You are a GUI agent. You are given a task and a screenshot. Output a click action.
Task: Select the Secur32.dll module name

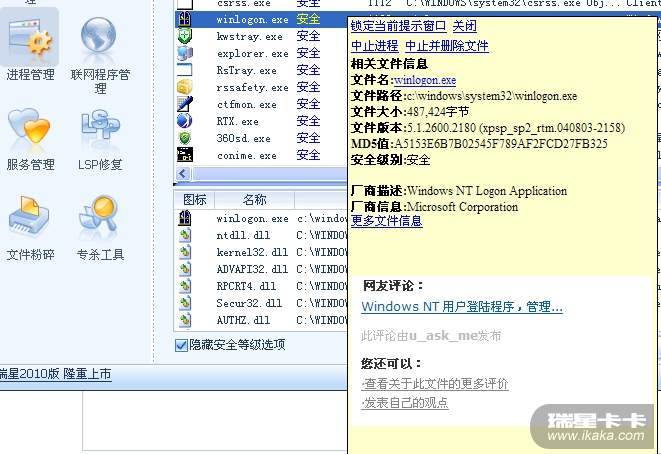249,303
